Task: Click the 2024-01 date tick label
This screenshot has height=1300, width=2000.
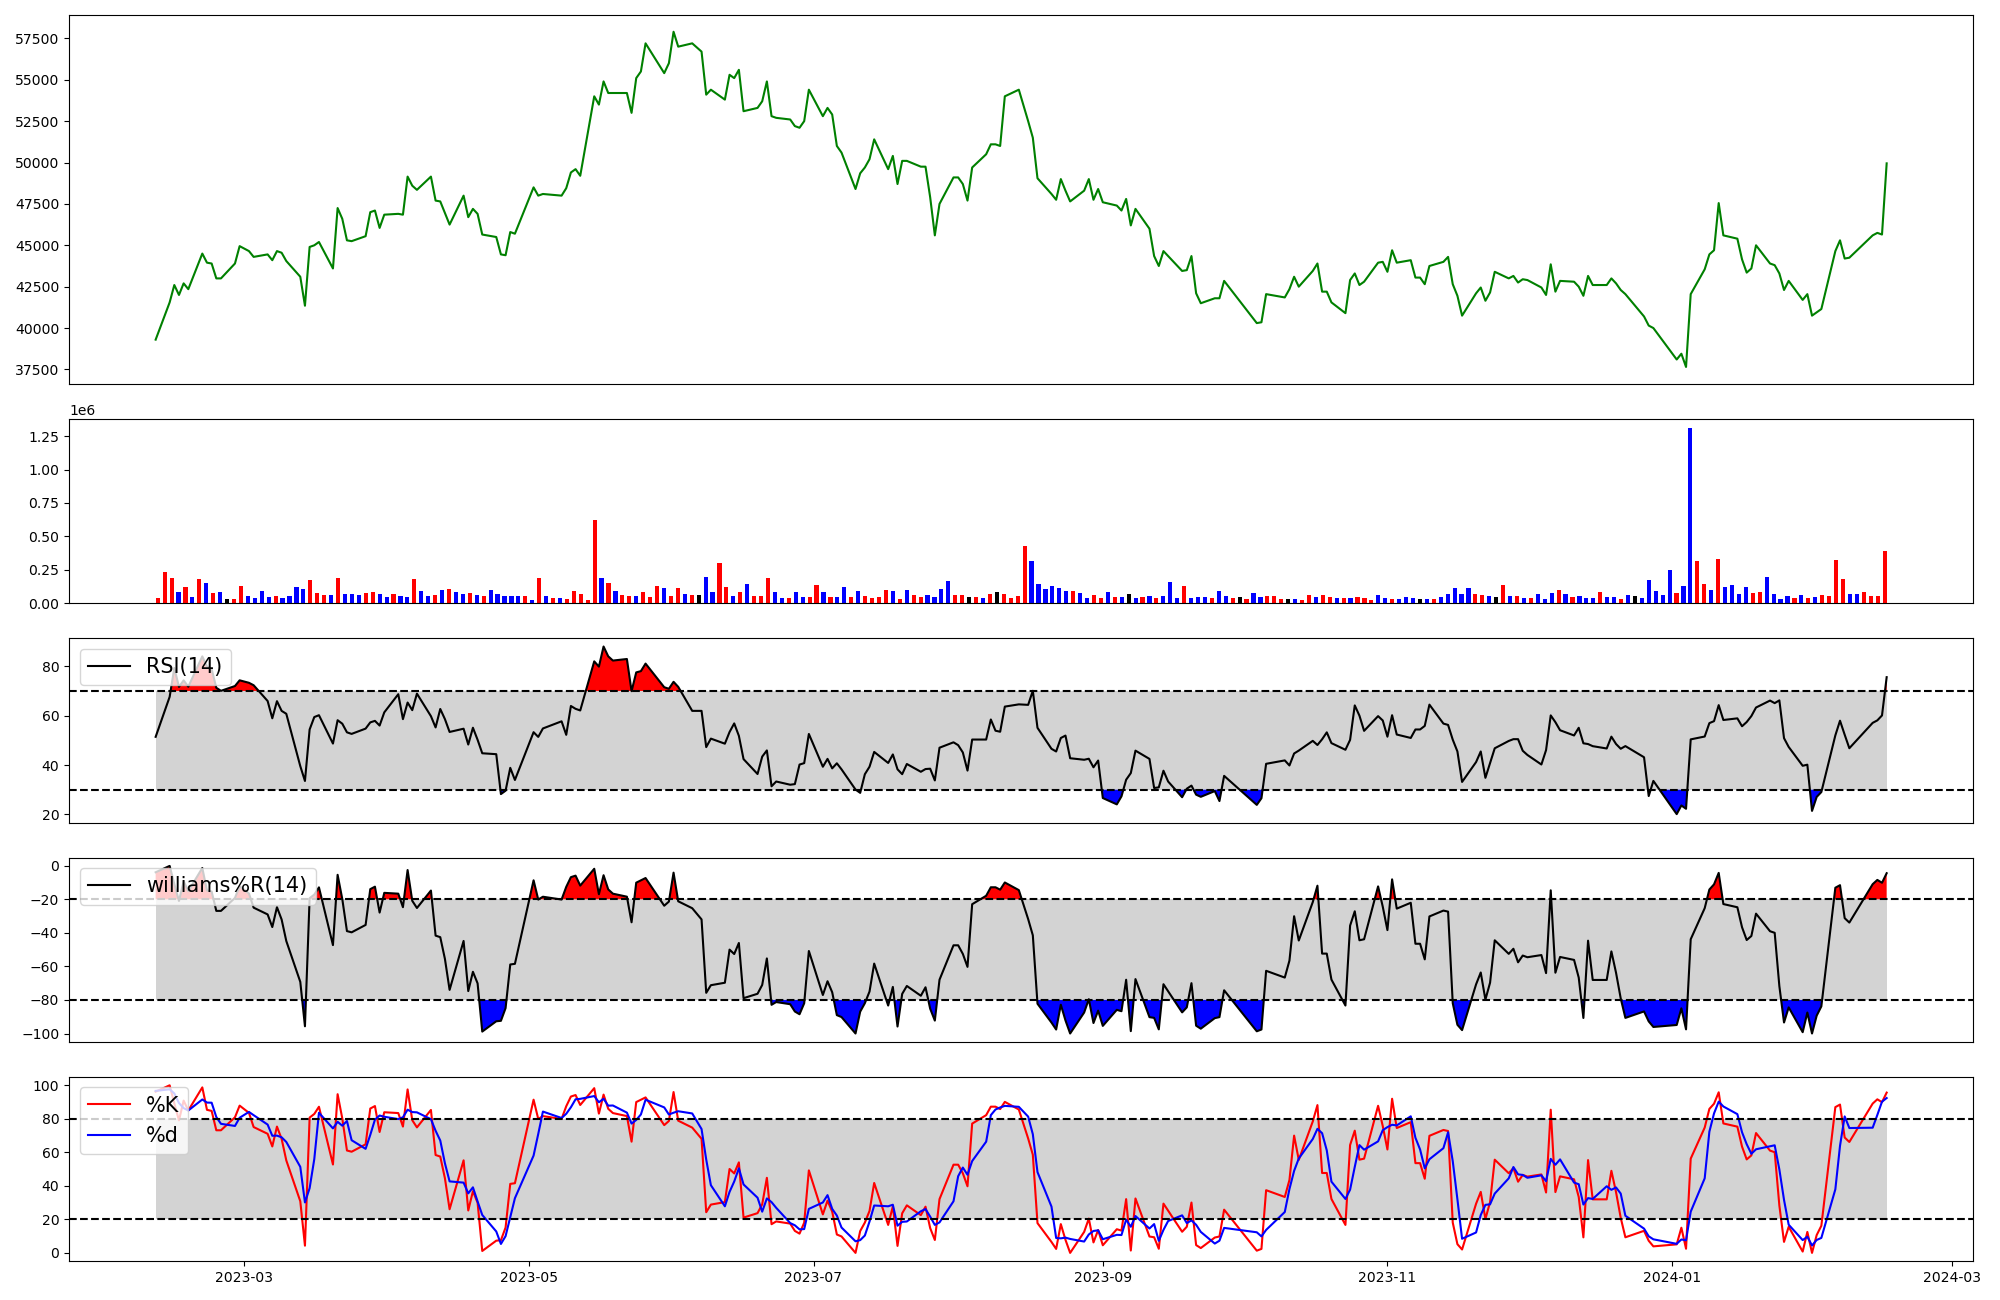Action: [x=1672, y=1277]
